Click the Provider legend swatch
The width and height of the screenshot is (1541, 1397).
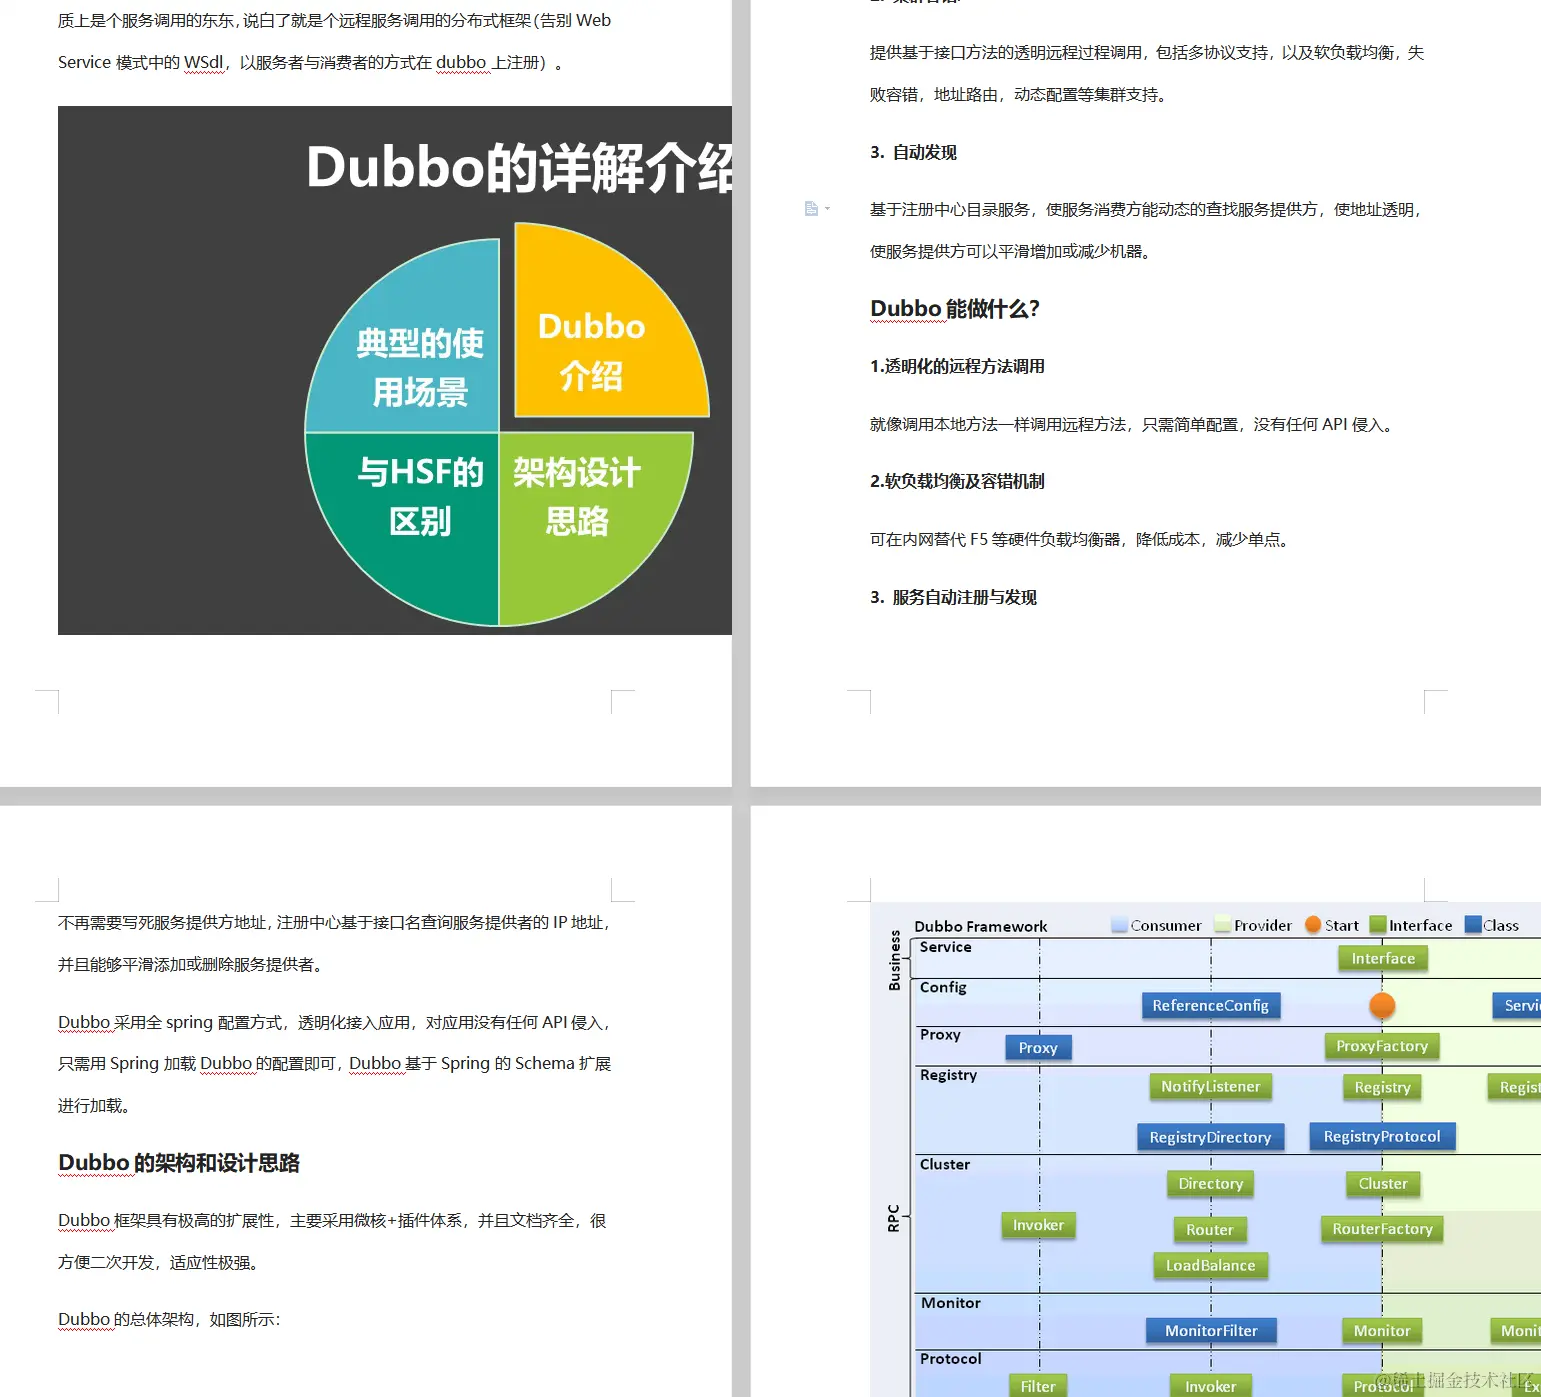click(x=1222, y=925)
